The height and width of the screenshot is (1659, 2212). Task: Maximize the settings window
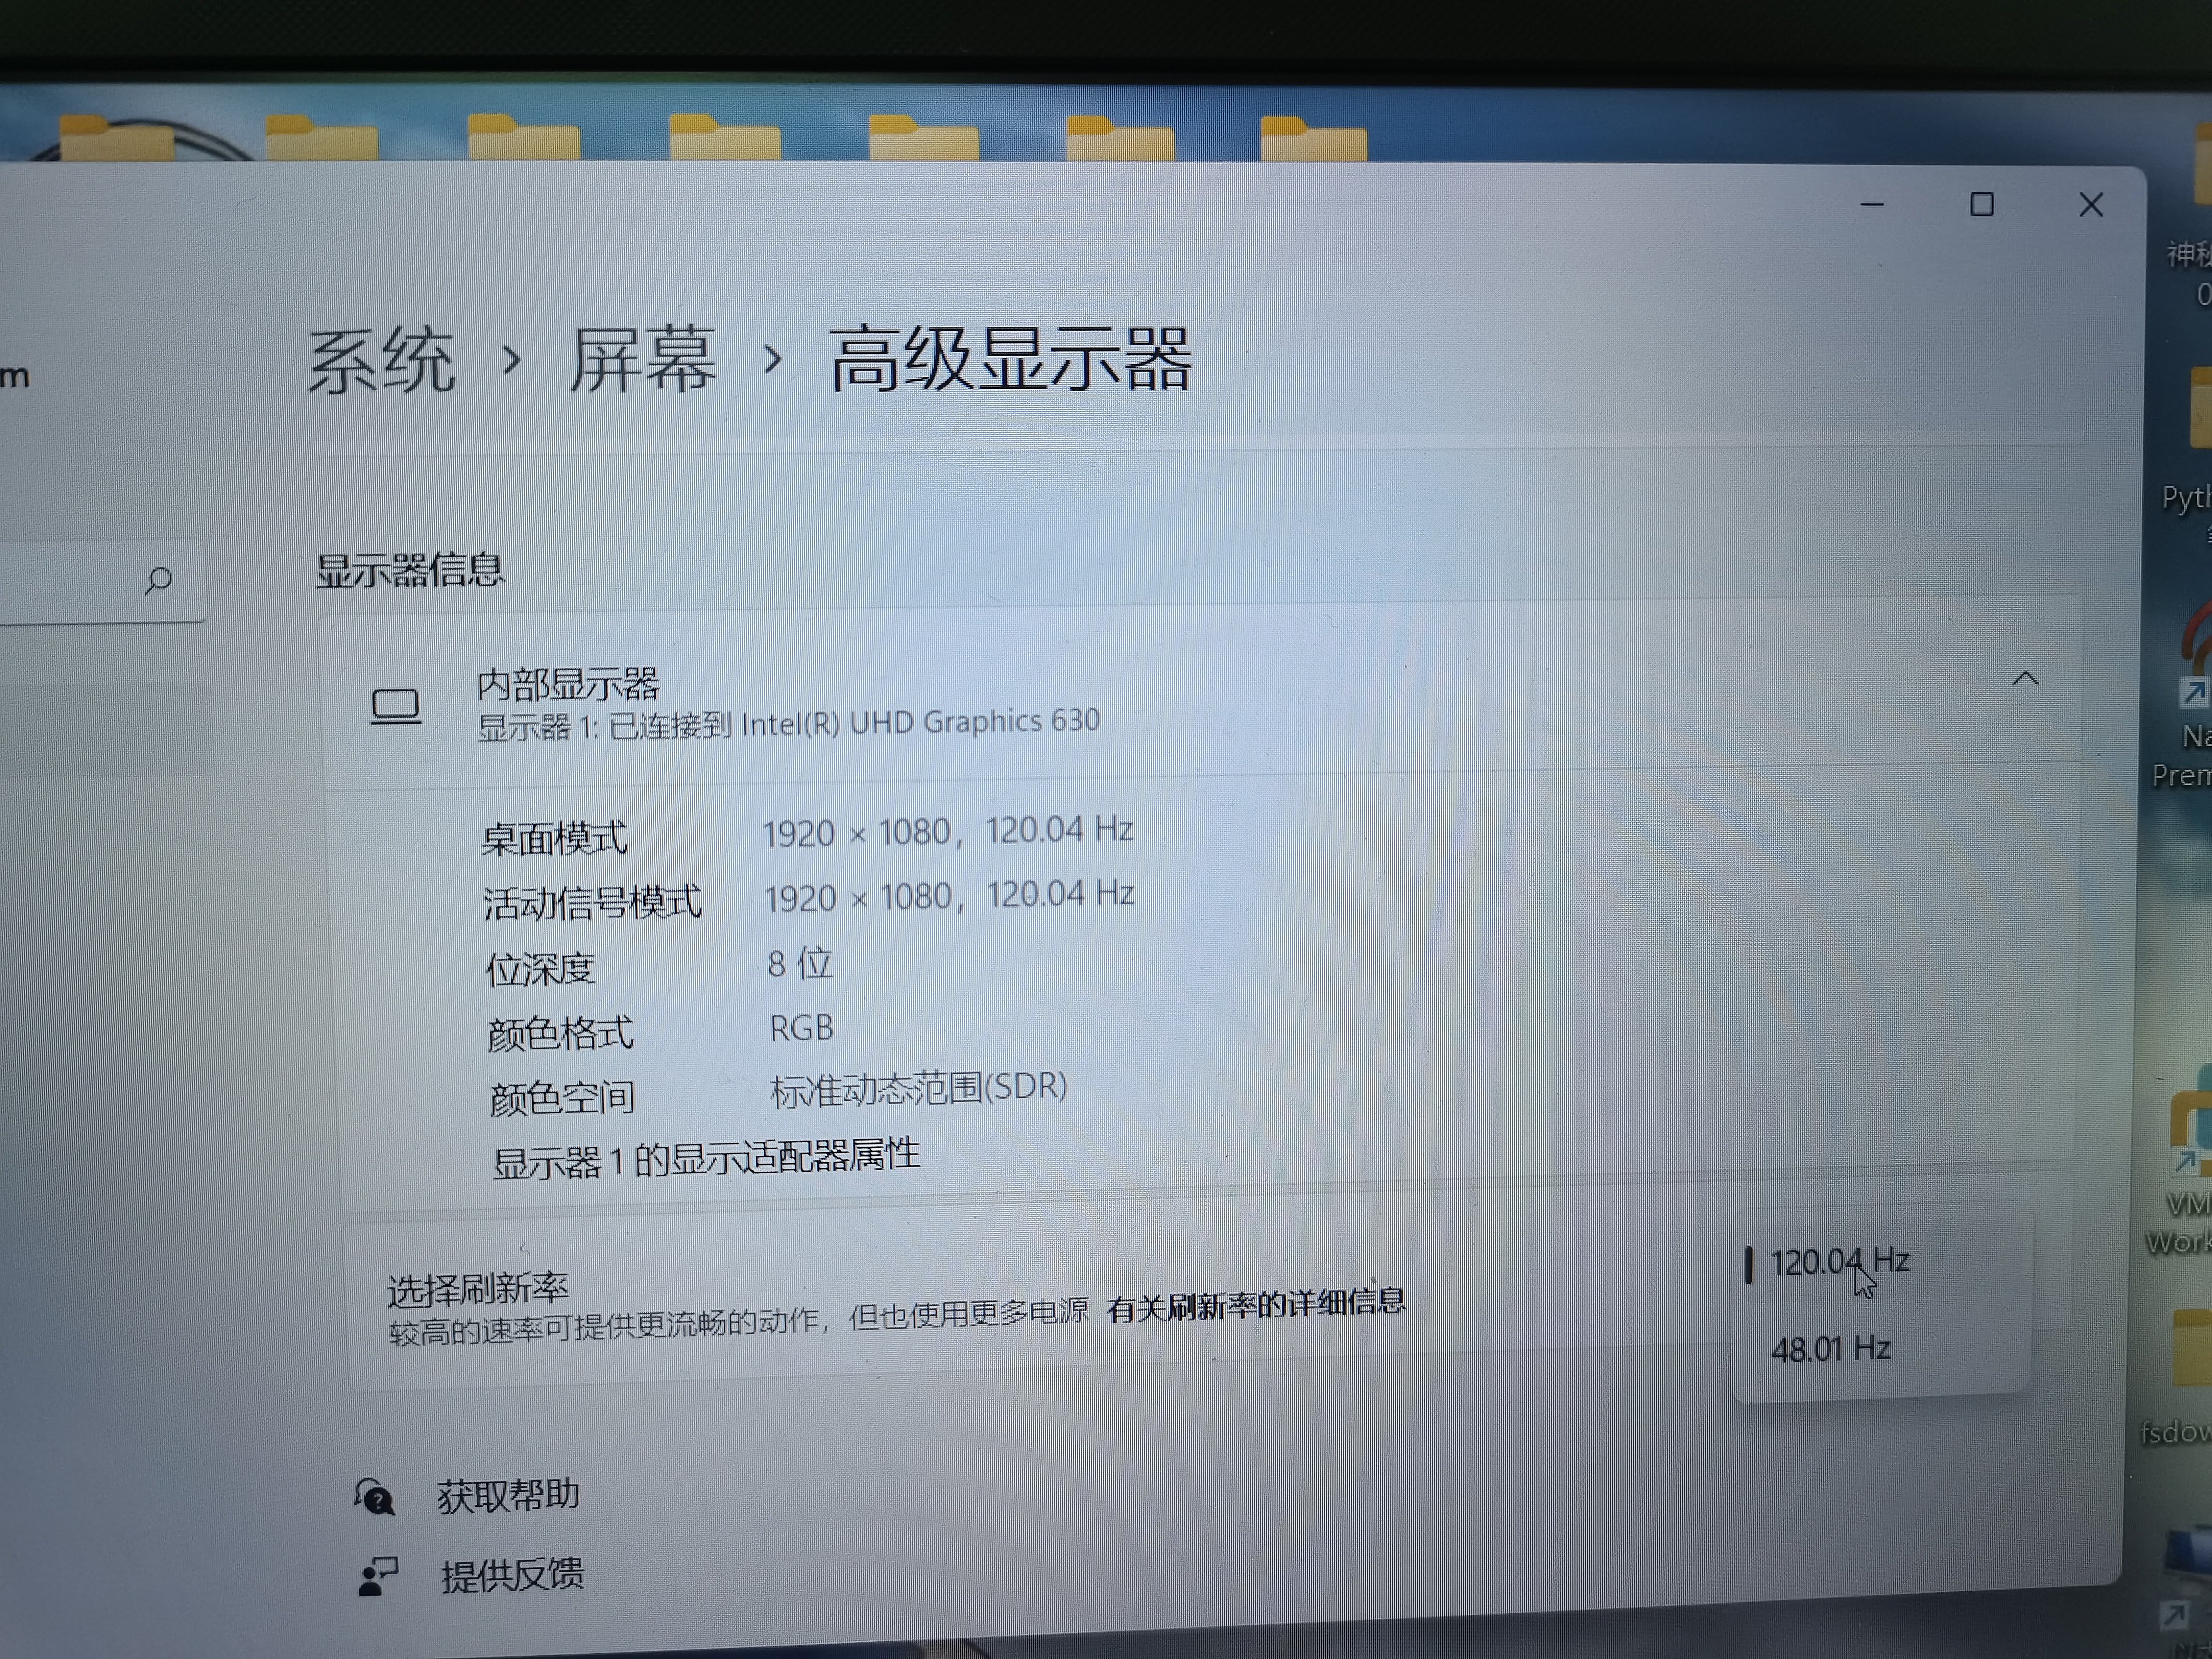(1982, 205)
